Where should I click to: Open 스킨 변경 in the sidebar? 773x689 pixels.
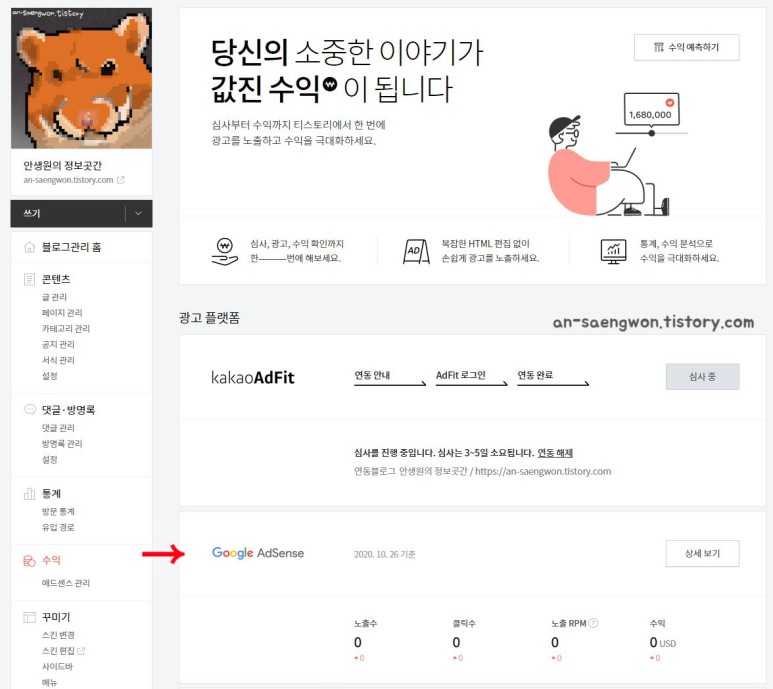pos(58,635)
